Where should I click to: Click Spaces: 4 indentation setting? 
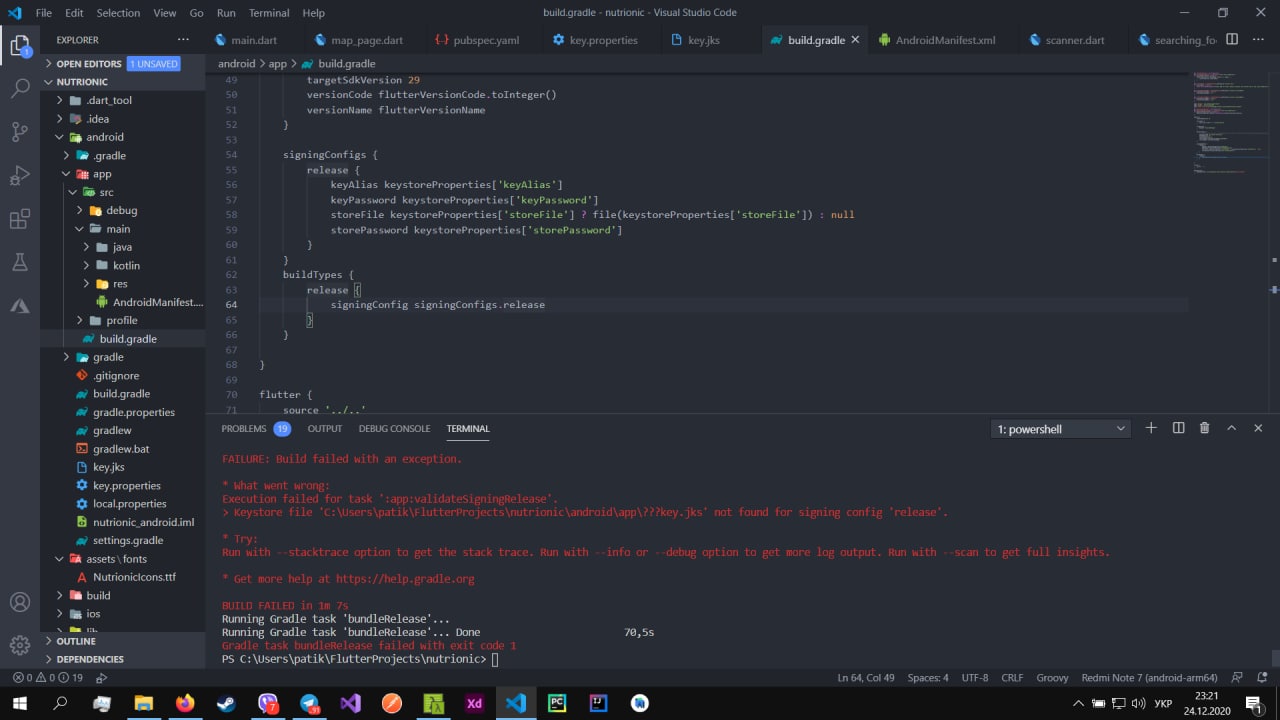pos(928,678)
